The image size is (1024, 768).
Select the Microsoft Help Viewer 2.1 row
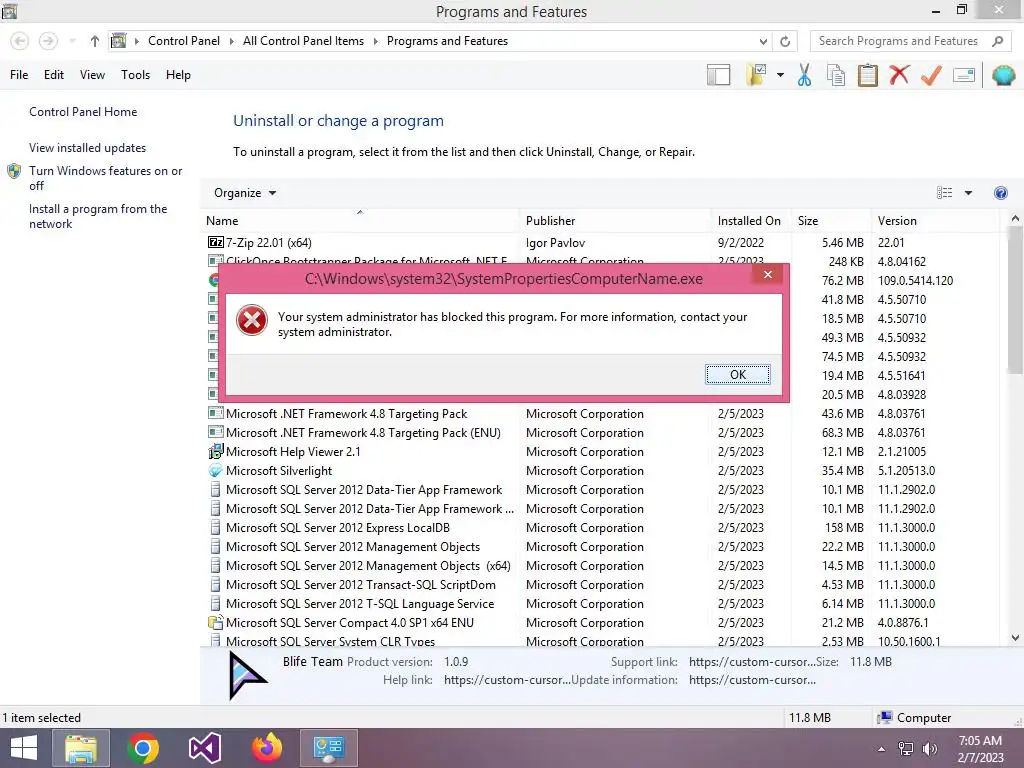click(603, 451)
